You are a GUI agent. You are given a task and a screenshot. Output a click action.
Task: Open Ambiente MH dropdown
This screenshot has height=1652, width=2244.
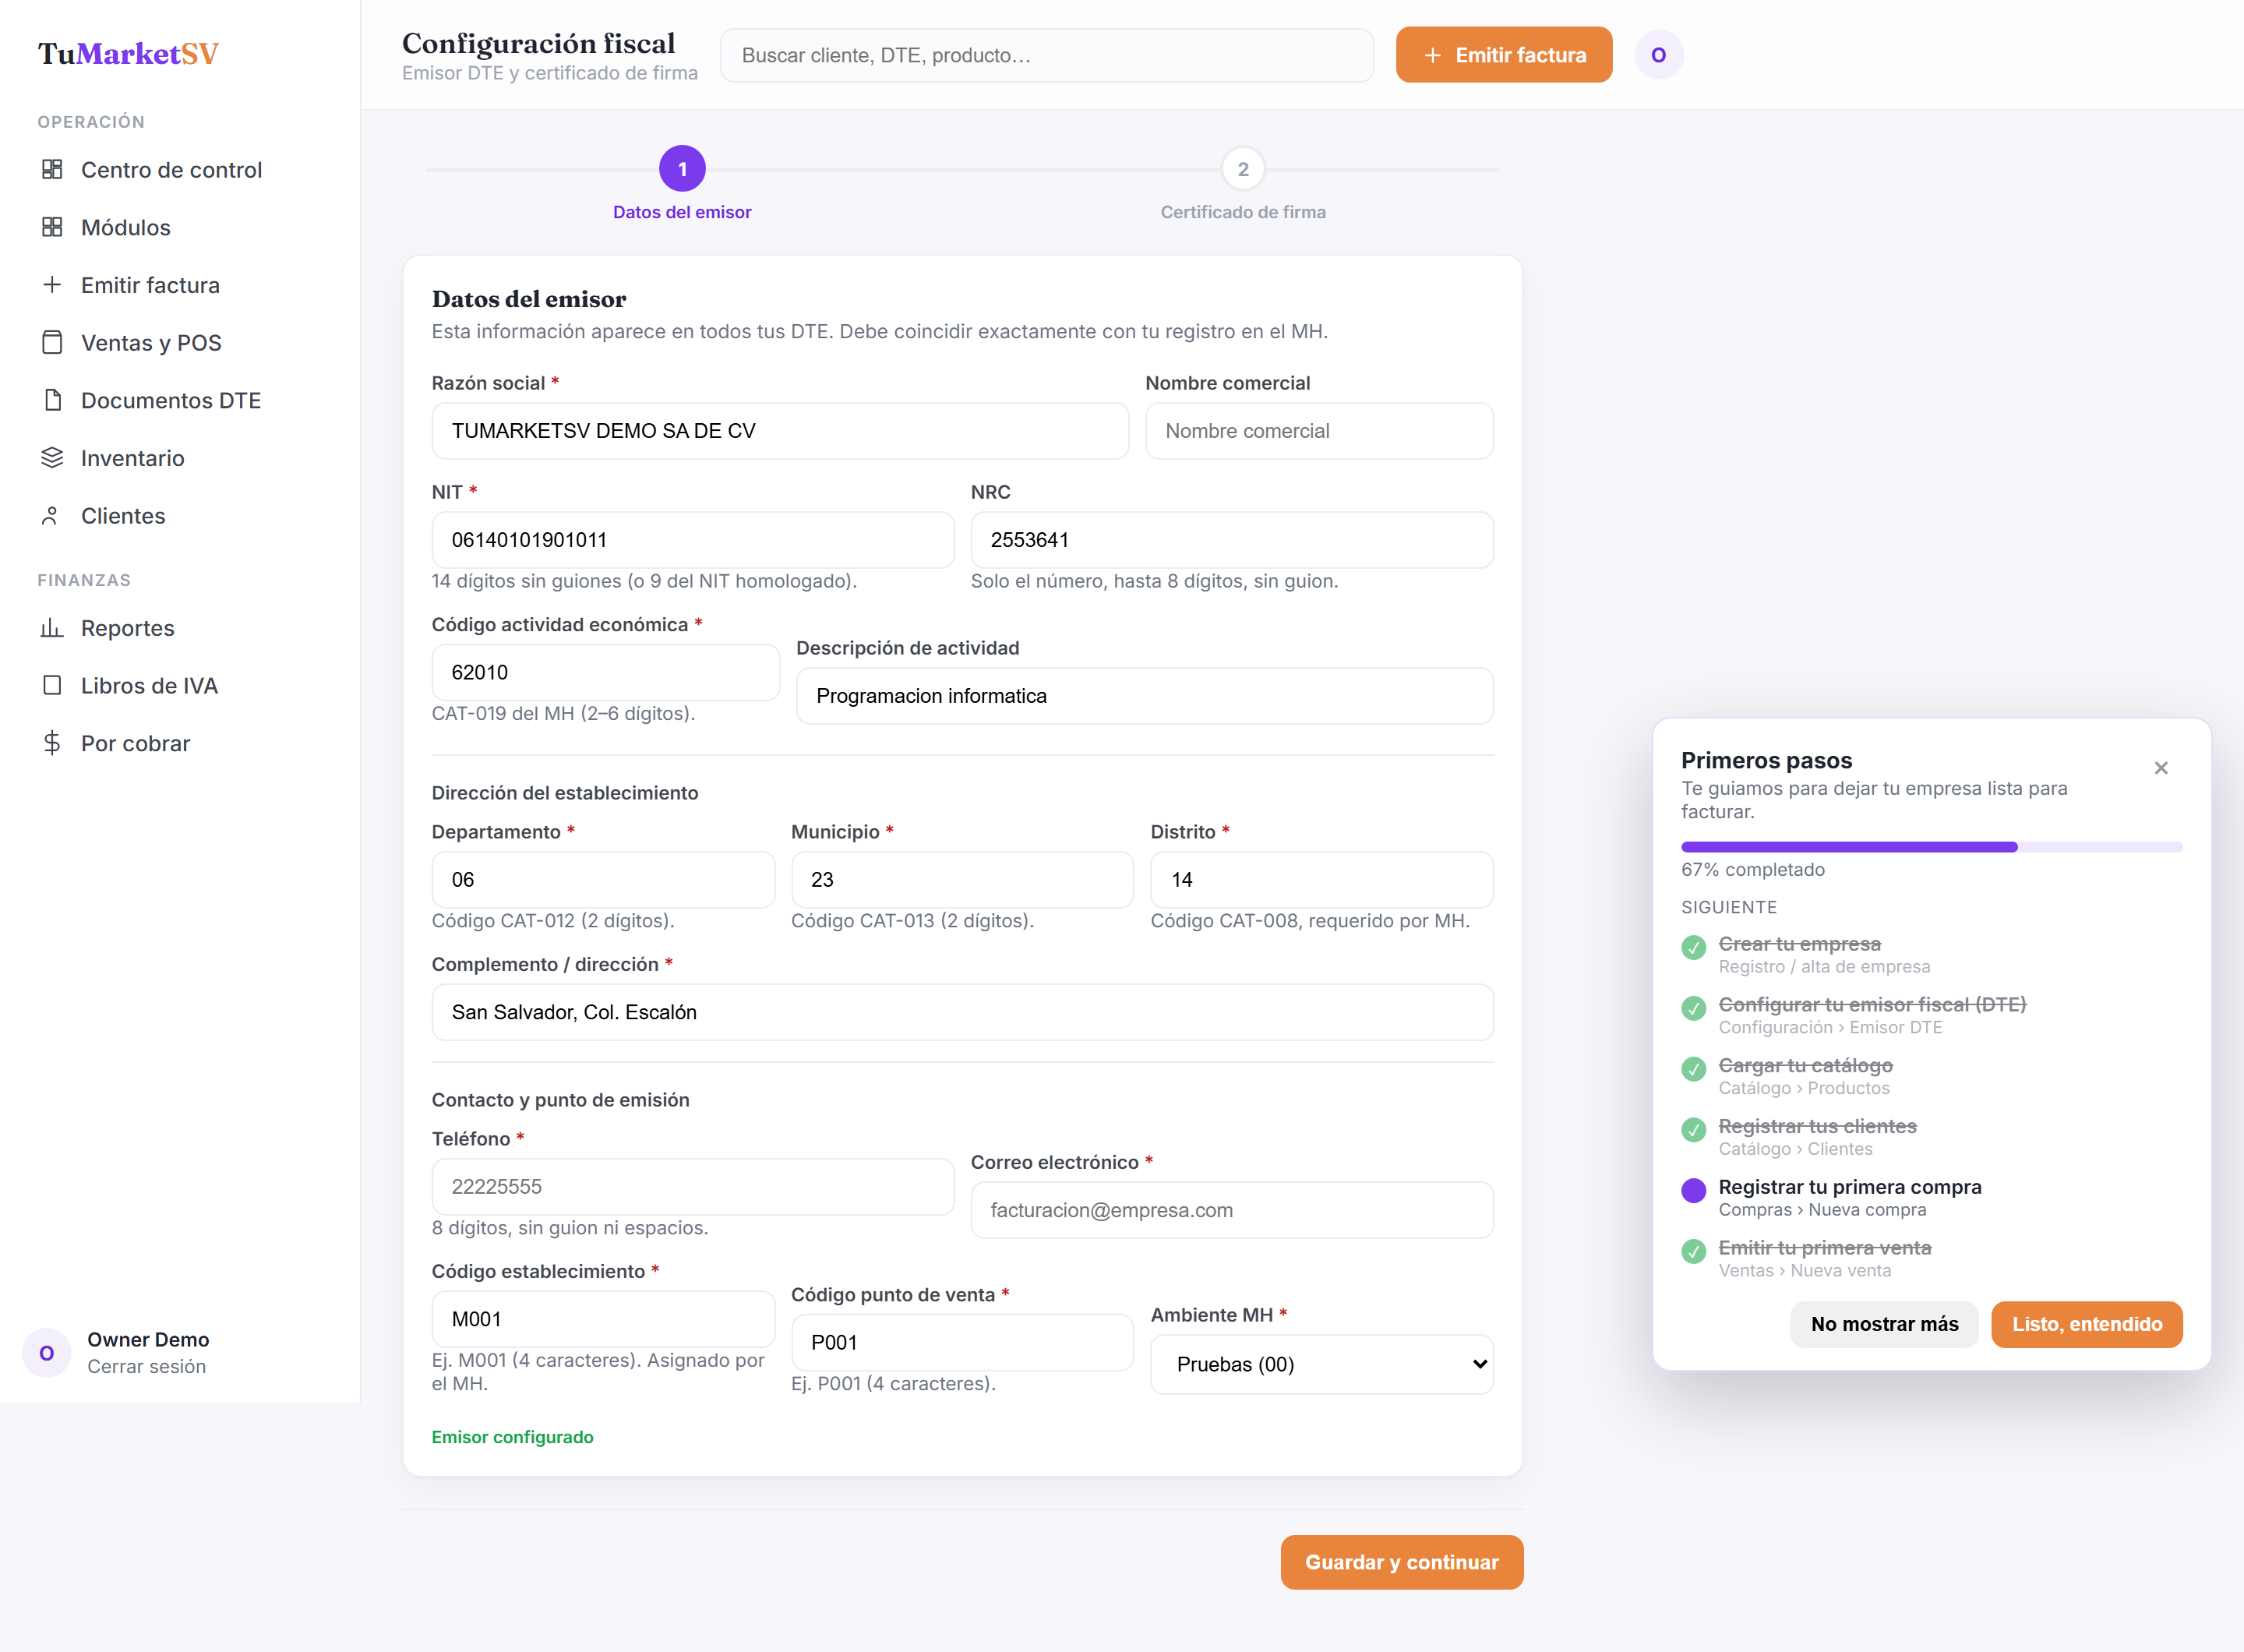pos(1322,1364)
